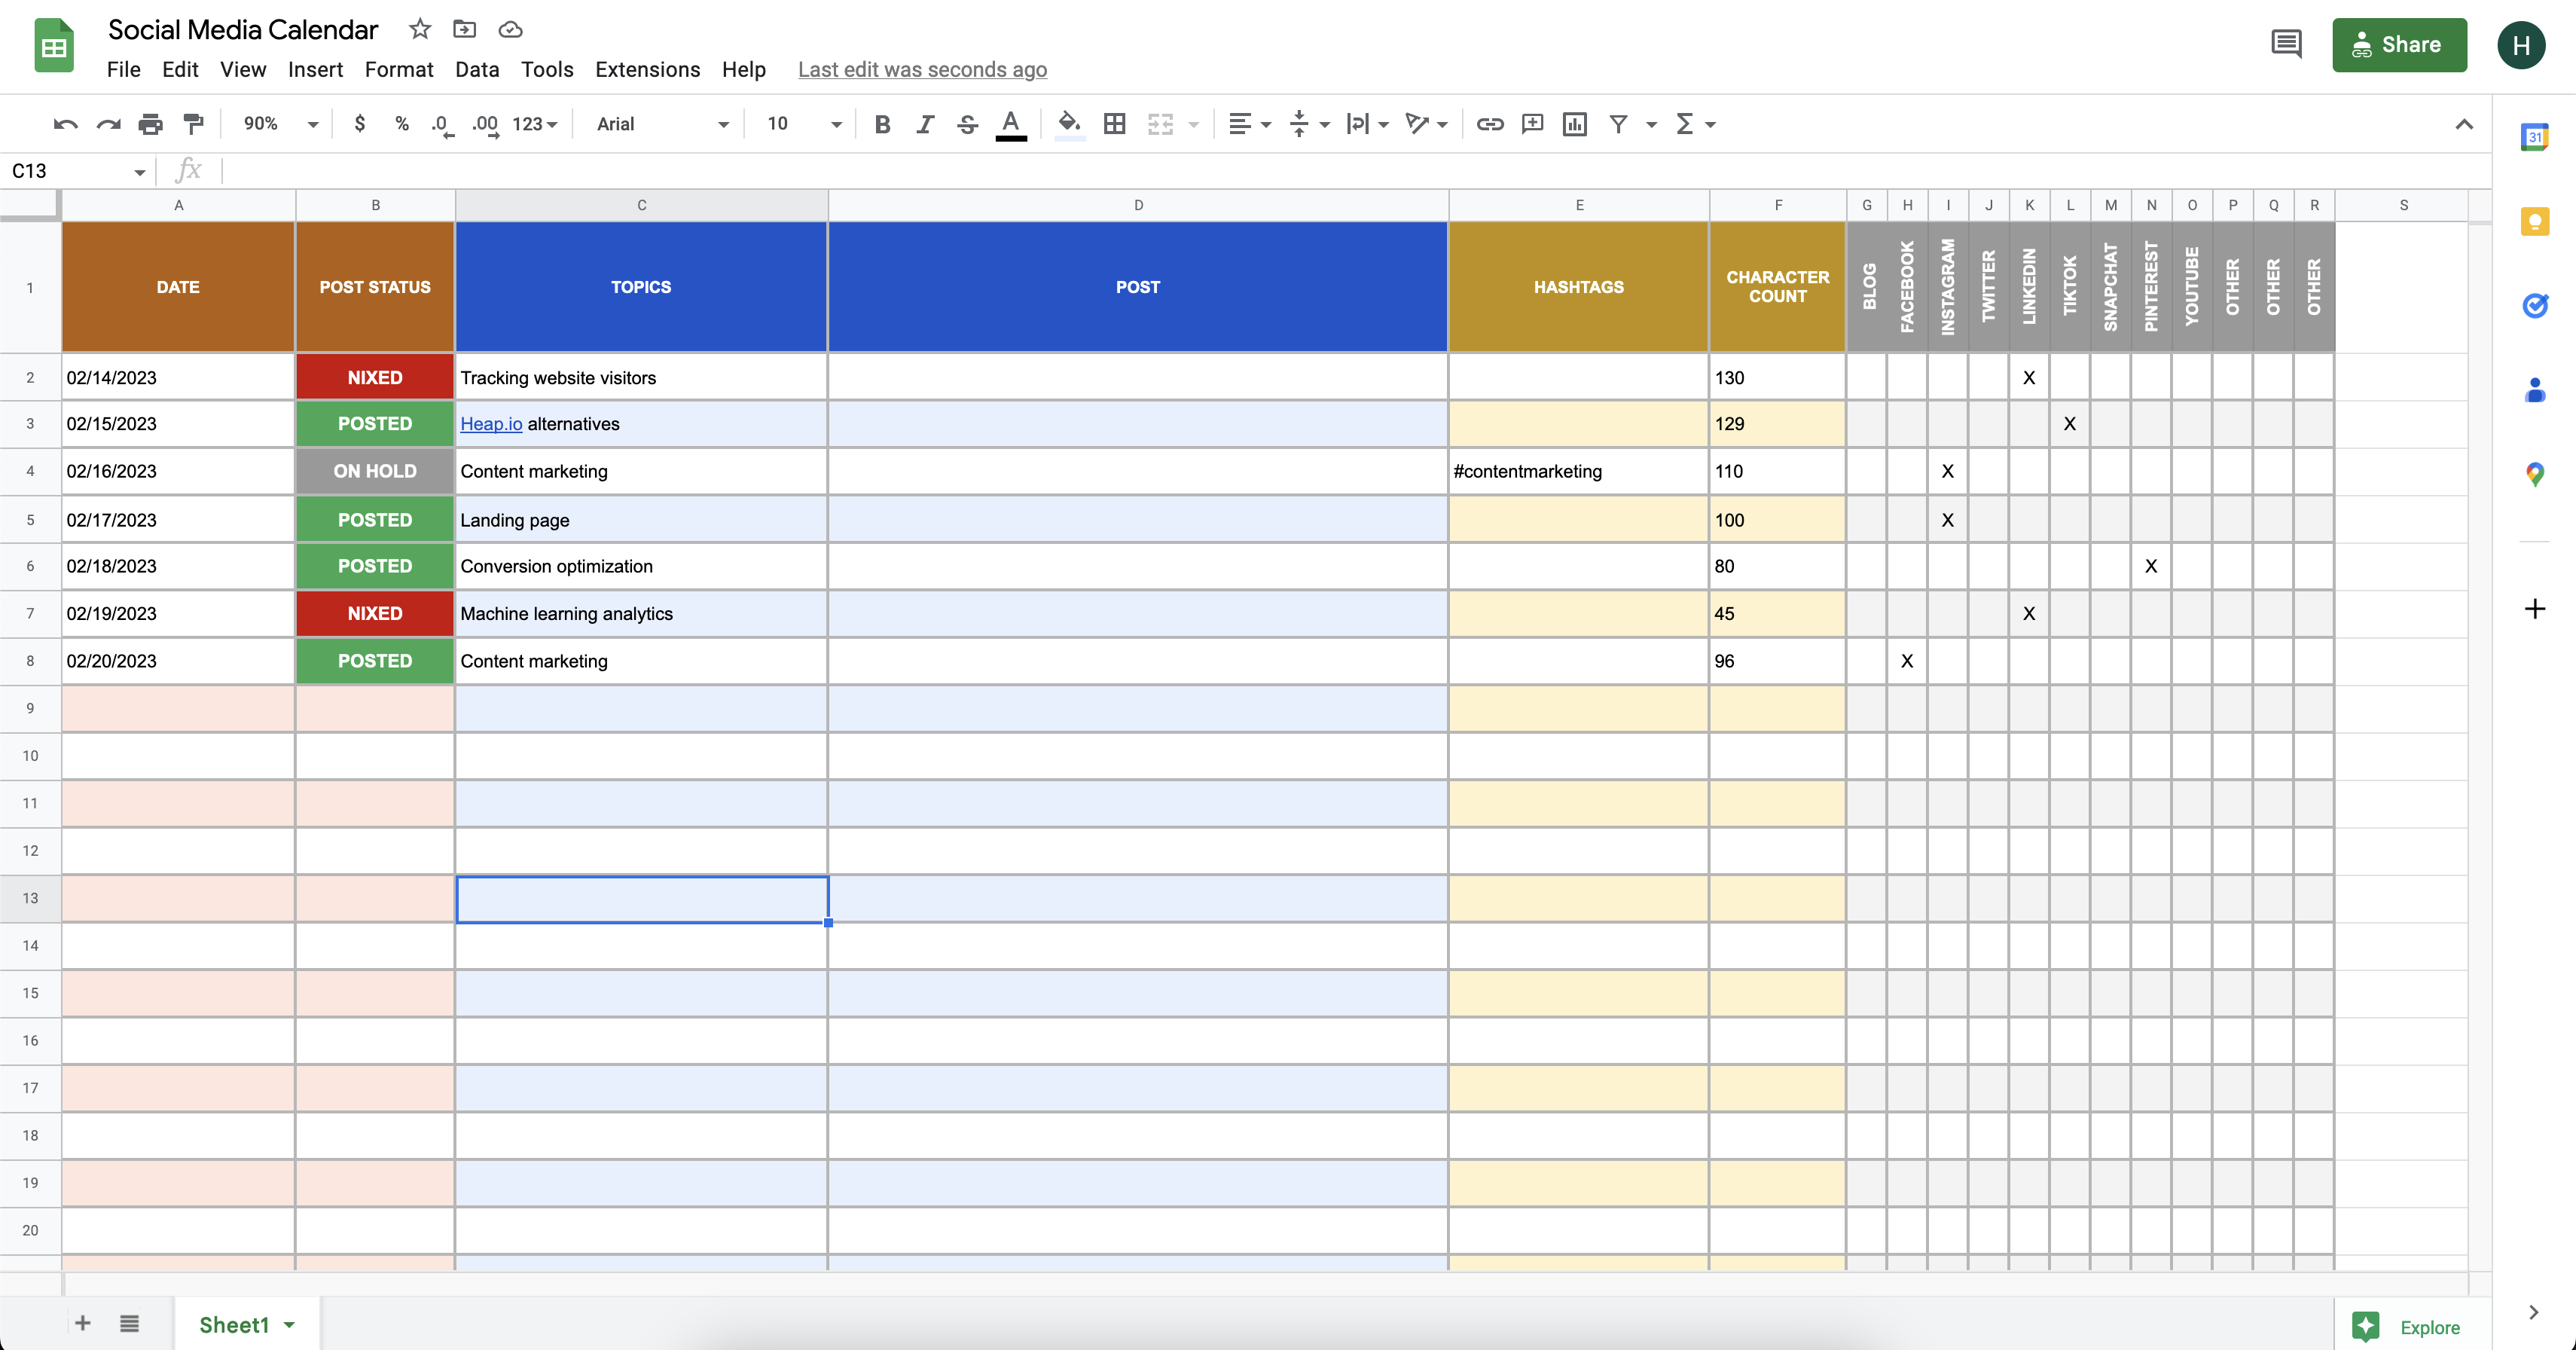
Task: View the cloud save status icon
Action: [x=510, y=29]
